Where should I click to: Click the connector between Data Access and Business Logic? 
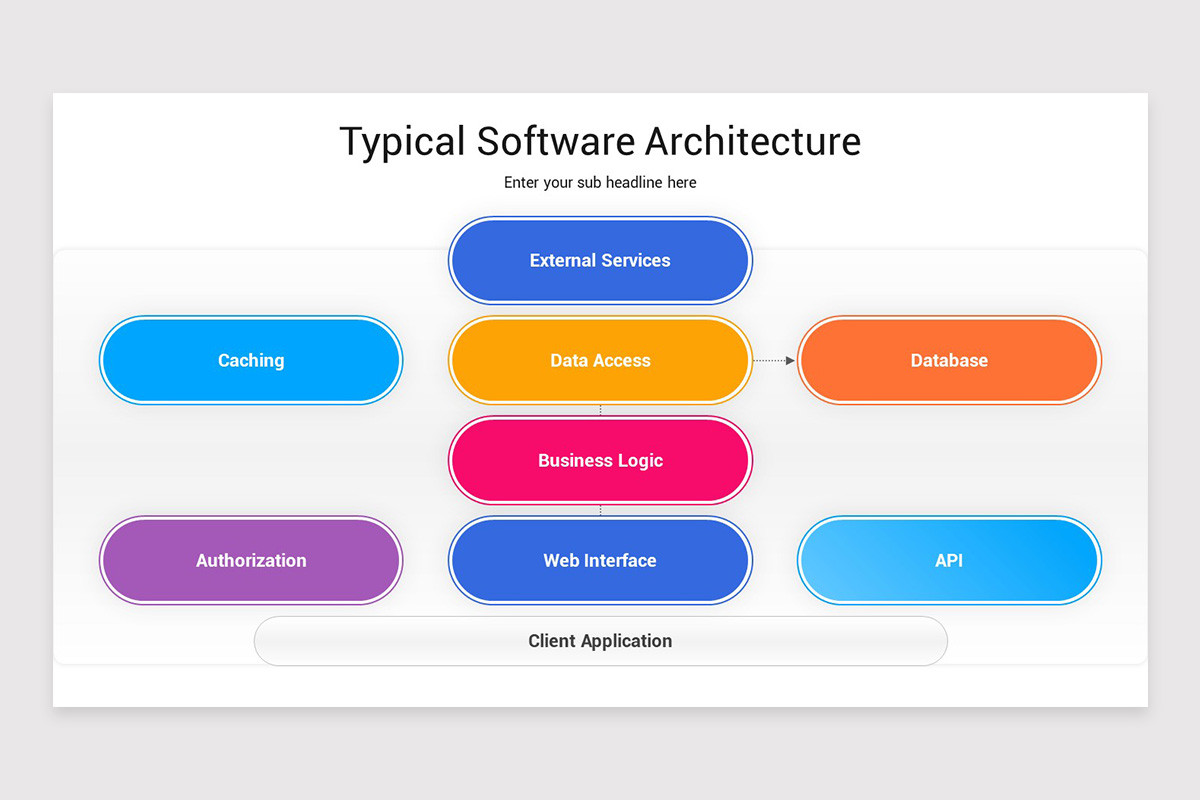pos(600,410)
